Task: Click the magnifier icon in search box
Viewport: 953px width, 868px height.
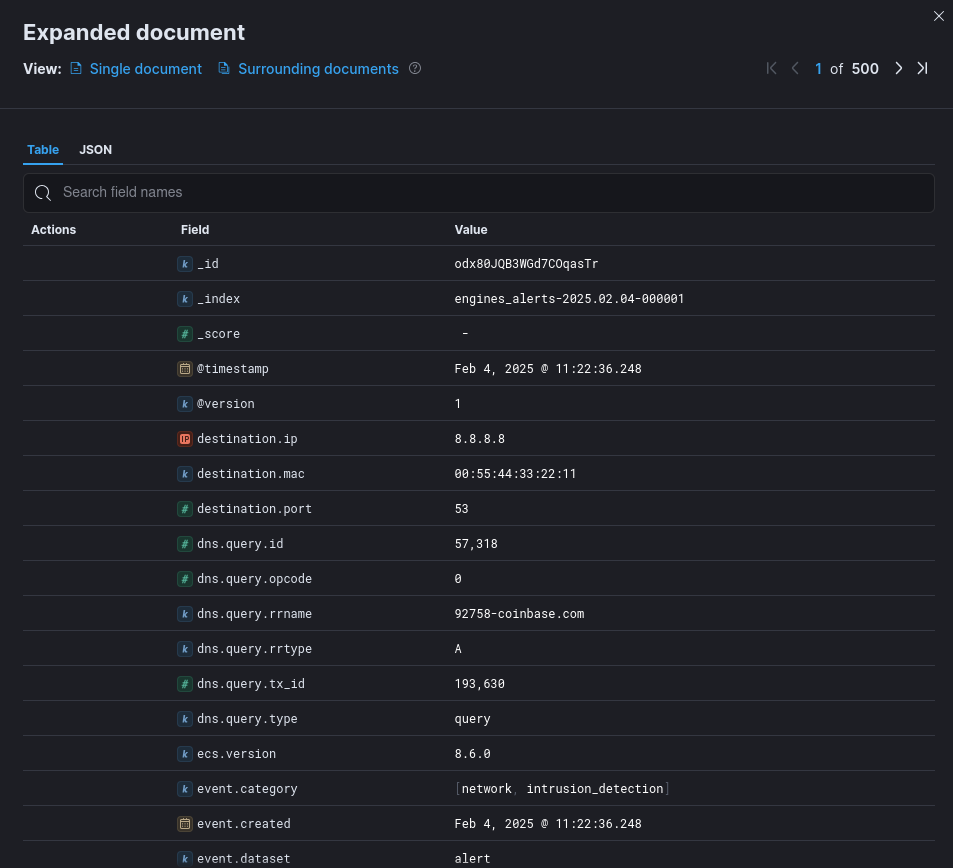Action: (43, 193)
